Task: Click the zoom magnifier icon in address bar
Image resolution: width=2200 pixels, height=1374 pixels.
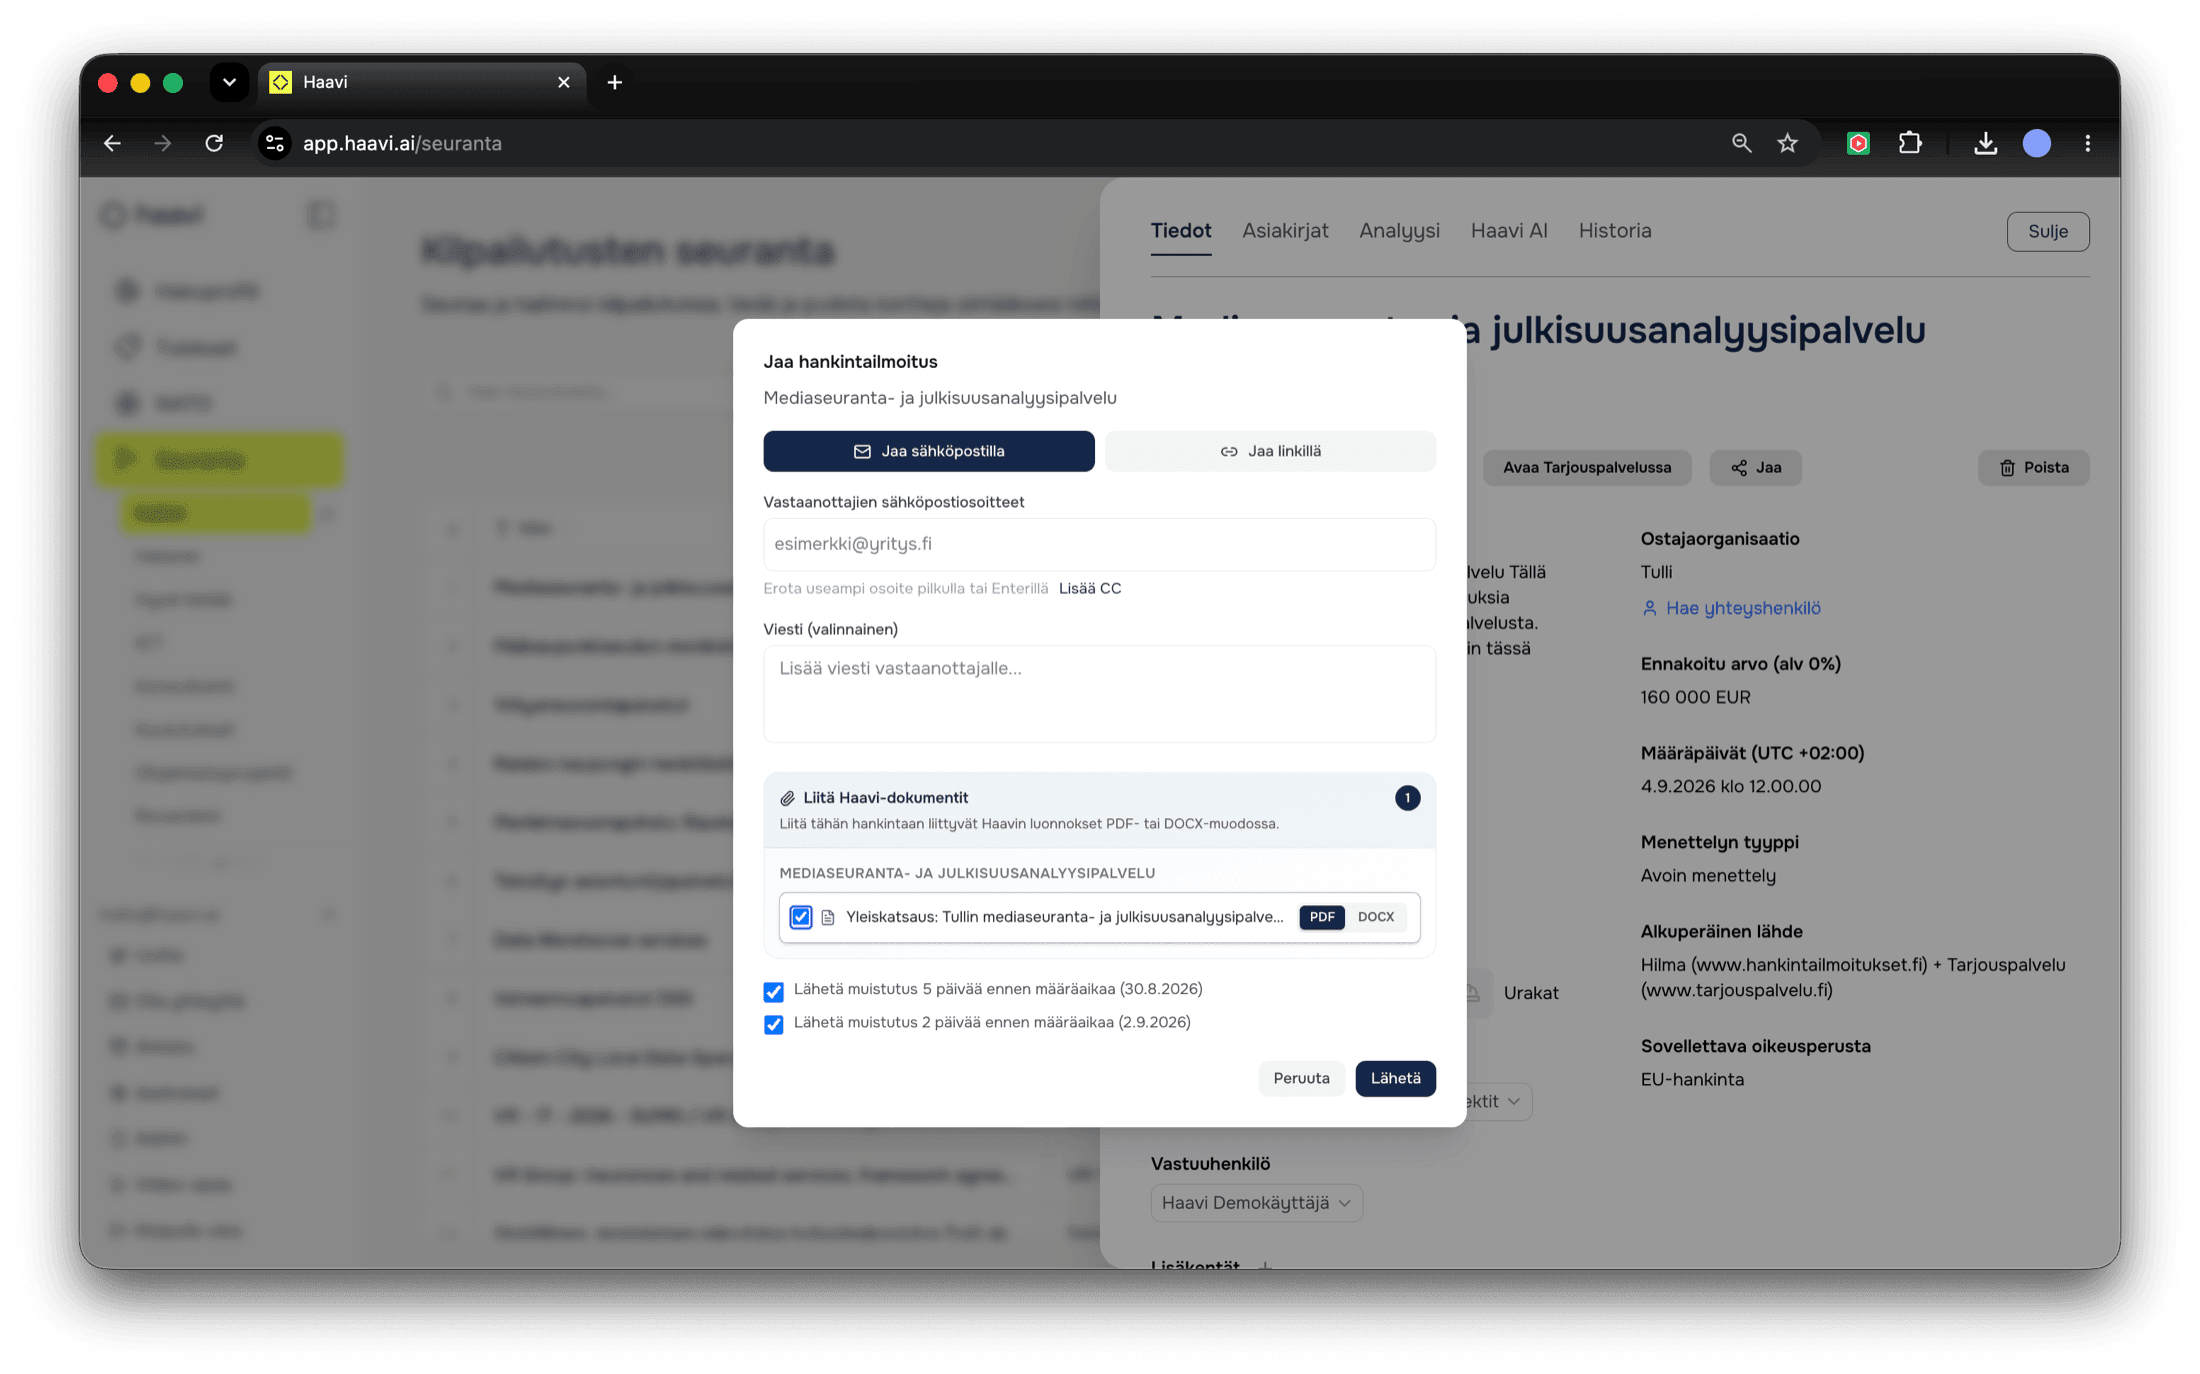Action: pos(1741,143)
